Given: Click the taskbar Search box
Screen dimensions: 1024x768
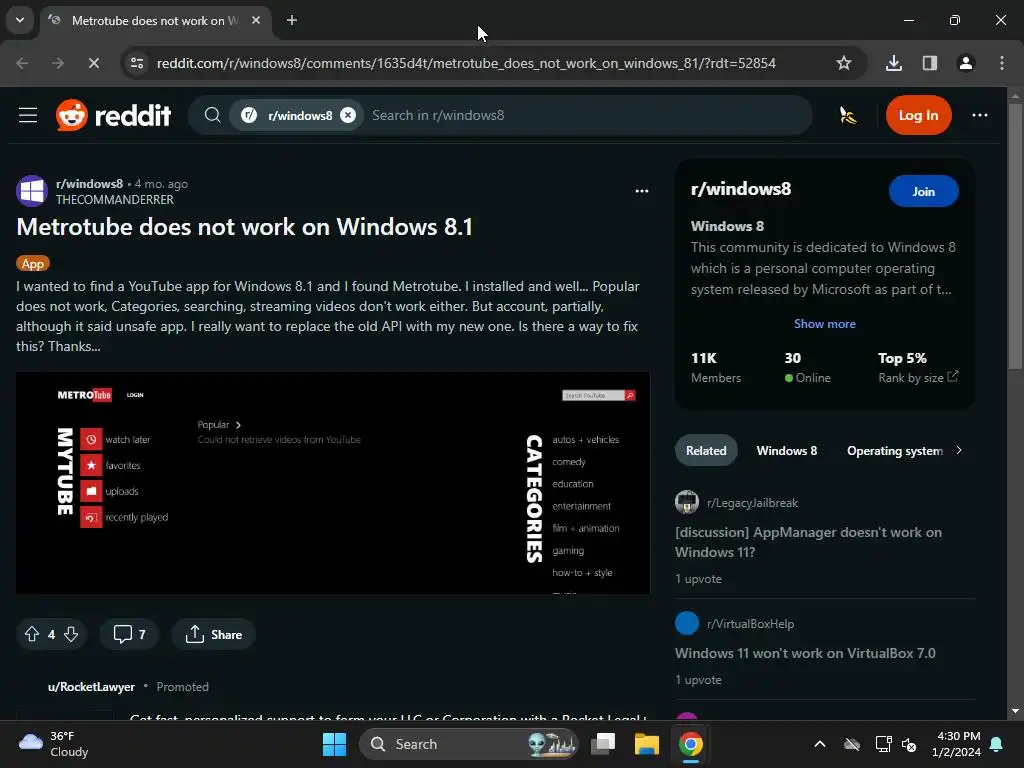Looking at the screenshot, I should pyautogui.click(x=468, y=744).
